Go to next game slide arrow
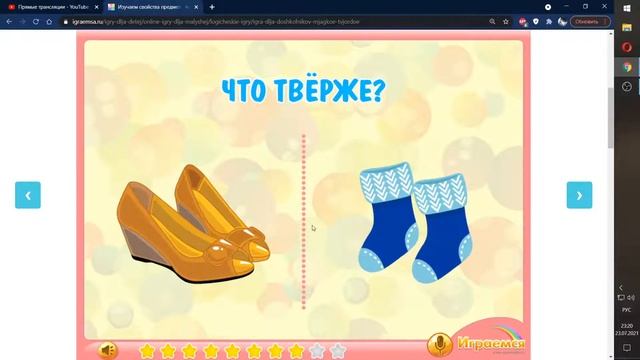 [x=579, y=195]
